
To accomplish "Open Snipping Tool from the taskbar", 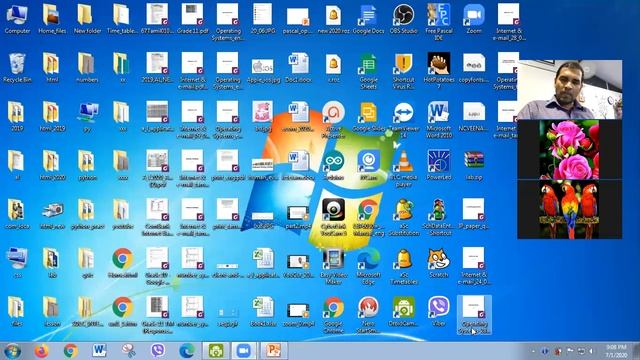I will click(128, 351).
